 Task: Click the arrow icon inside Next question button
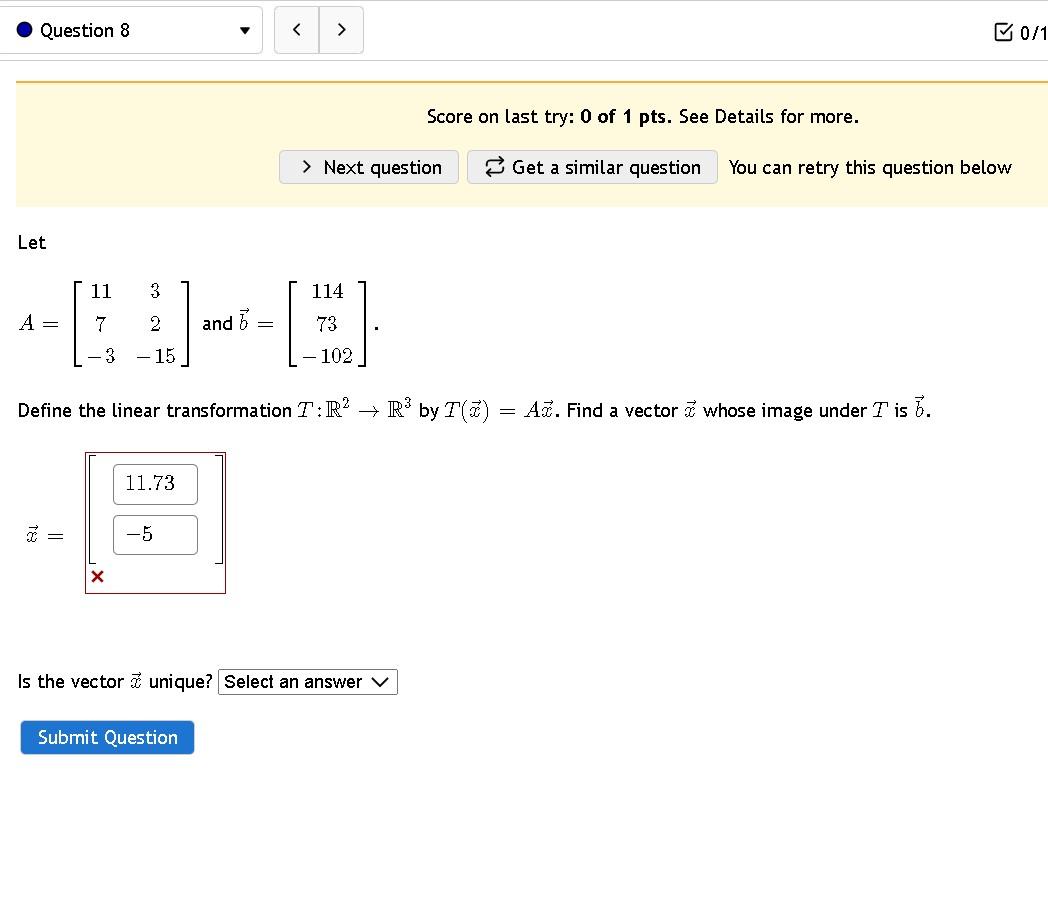click(307, 167)
